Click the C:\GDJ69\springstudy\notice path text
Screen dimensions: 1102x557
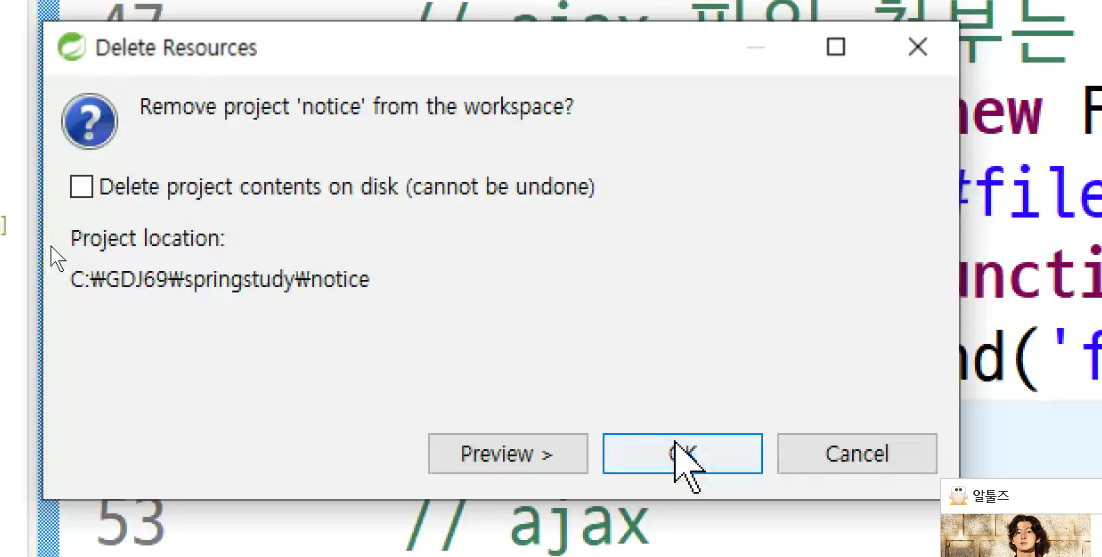point(220,280)
